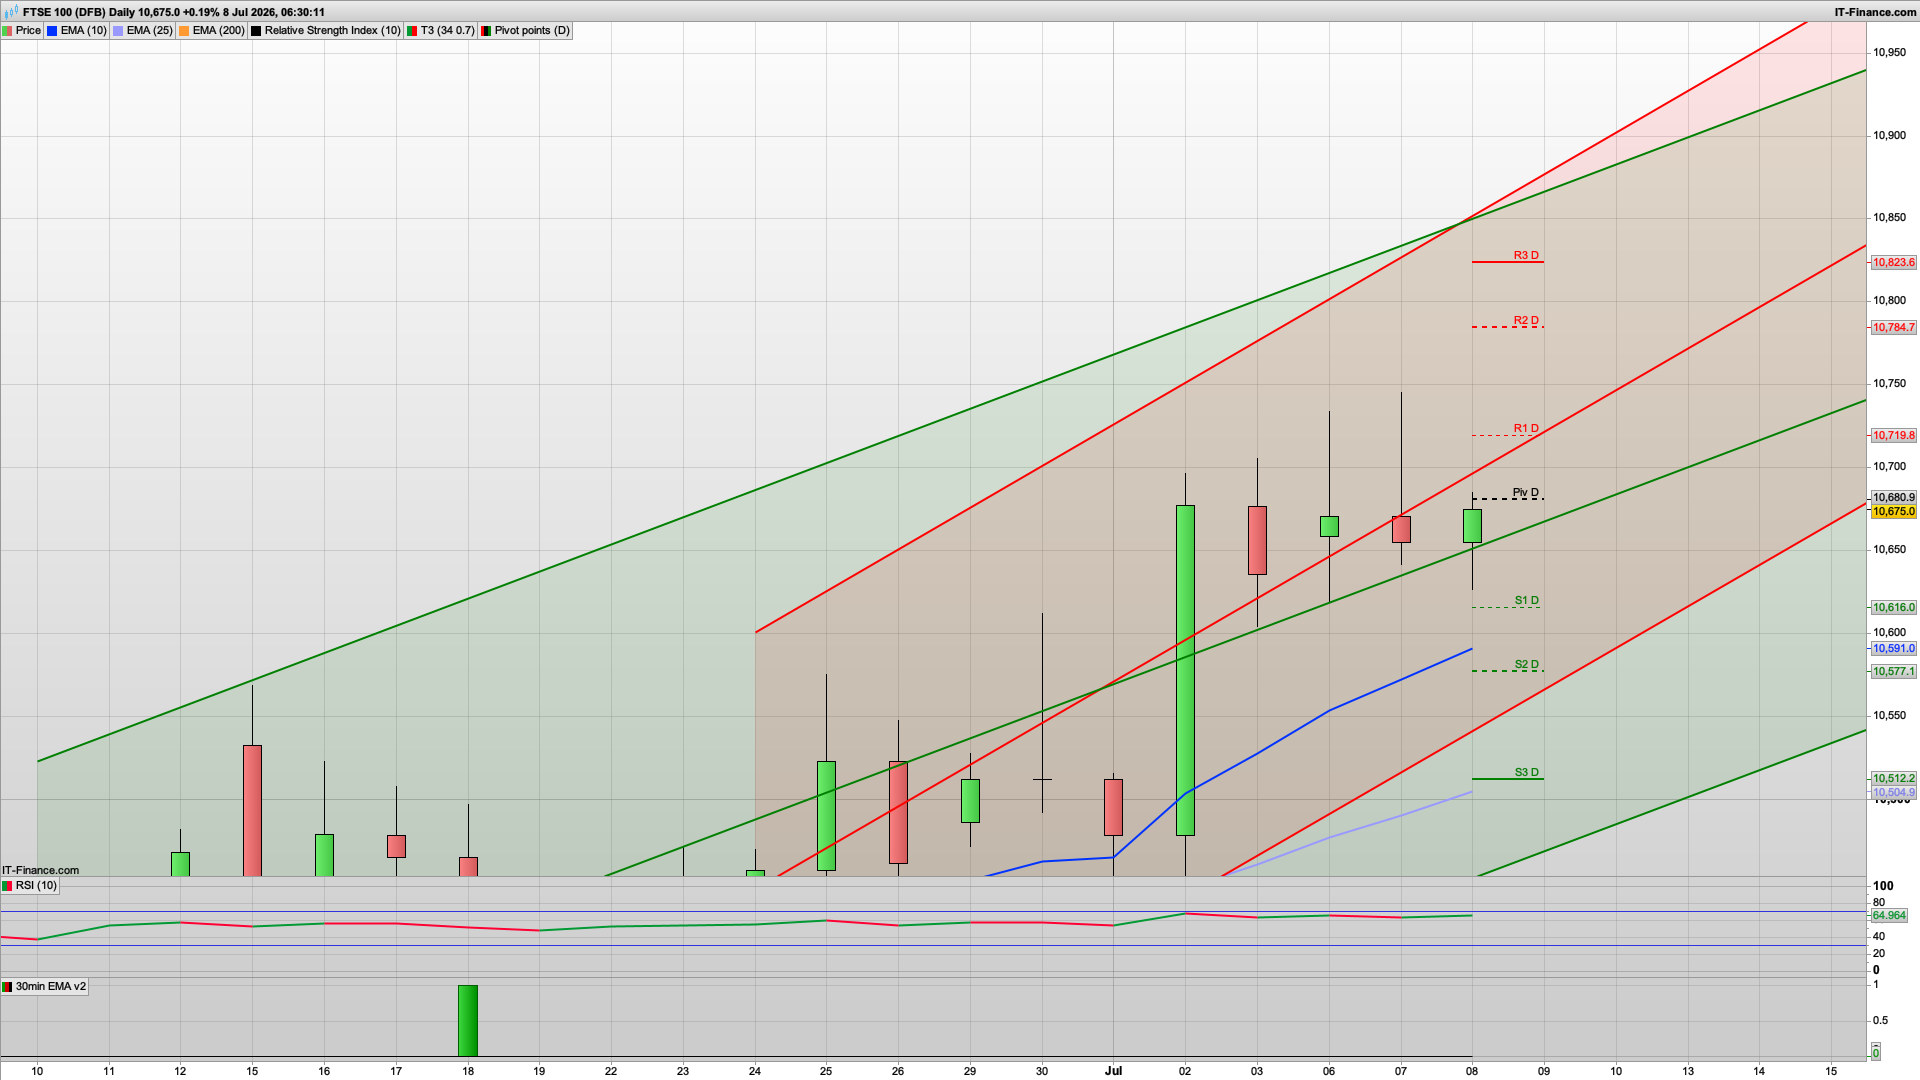Click the IT-Finance.com watermark link above RSI panel
Image resolution: width=1920 pixels, height=1080 pixels.
(40, 871)
